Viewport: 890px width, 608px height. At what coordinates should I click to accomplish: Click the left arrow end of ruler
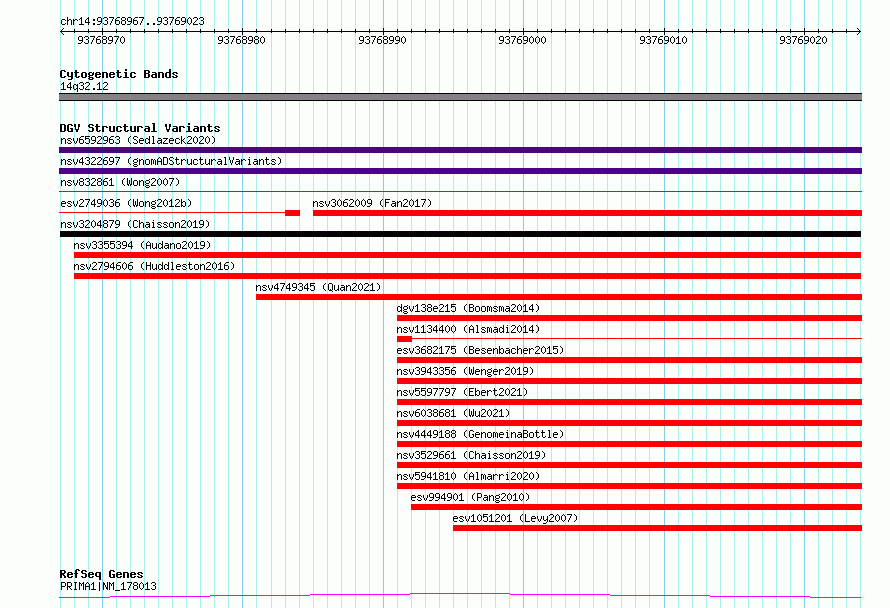62,31
